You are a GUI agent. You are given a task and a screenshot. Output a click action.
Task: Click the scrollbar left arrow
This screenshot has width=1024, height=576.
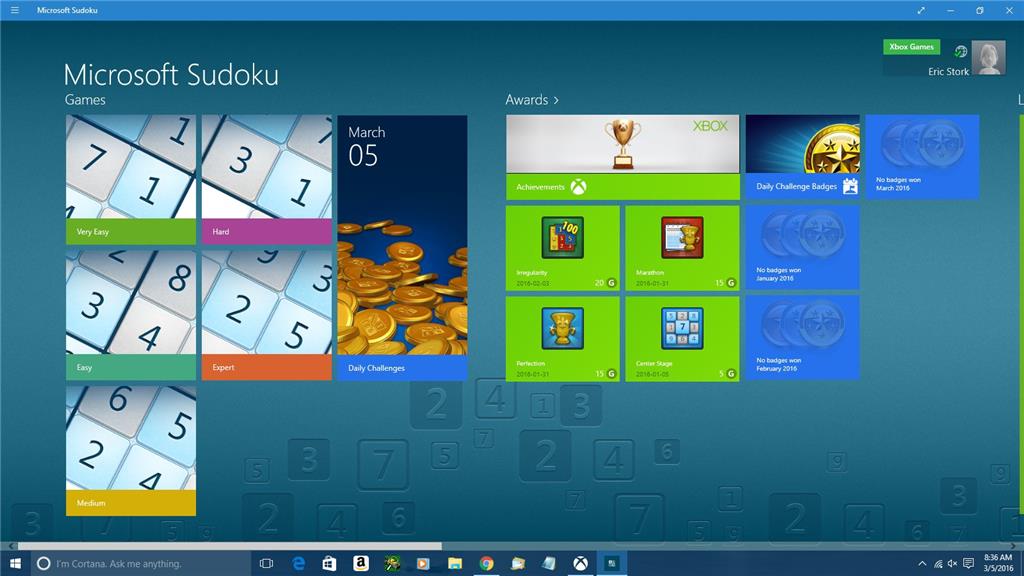pyautogui.click(x=11, y=546)
